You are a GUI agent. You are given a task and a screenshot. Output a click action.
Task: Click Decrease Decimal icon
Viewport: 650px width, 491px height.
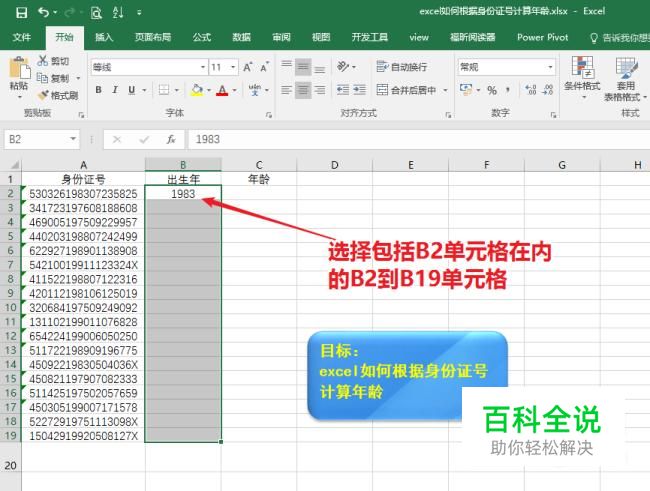tap(548, 90)
